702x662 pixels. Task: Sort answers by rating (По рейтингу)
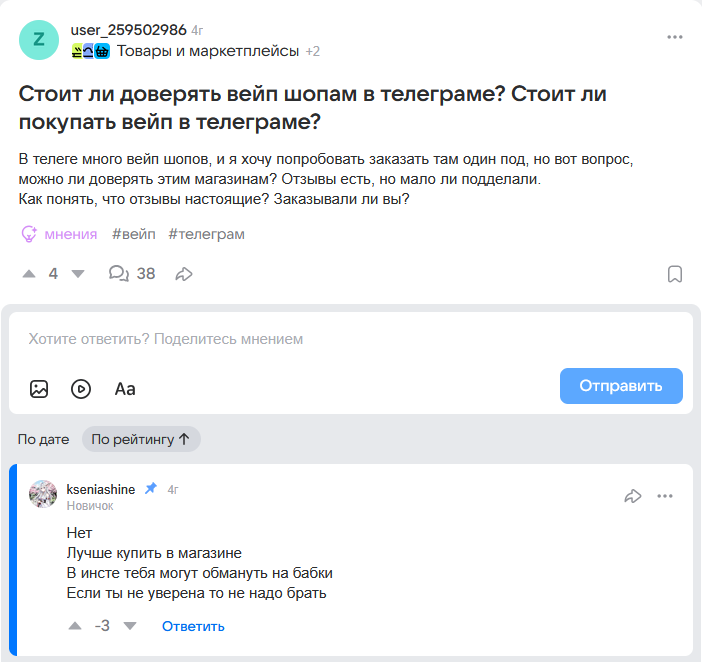point(141,439)
